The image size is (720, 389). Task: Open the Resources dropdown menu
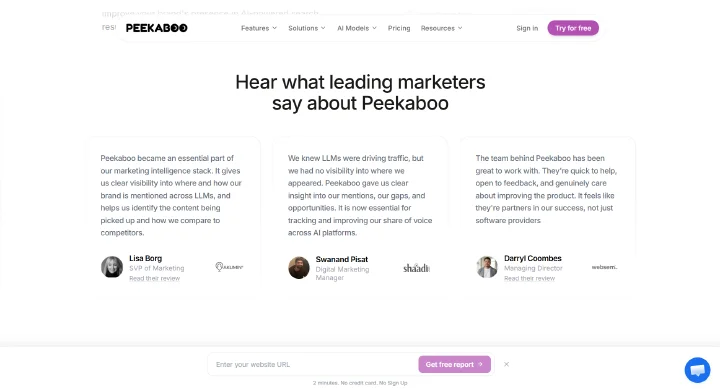tap(441, 28)
